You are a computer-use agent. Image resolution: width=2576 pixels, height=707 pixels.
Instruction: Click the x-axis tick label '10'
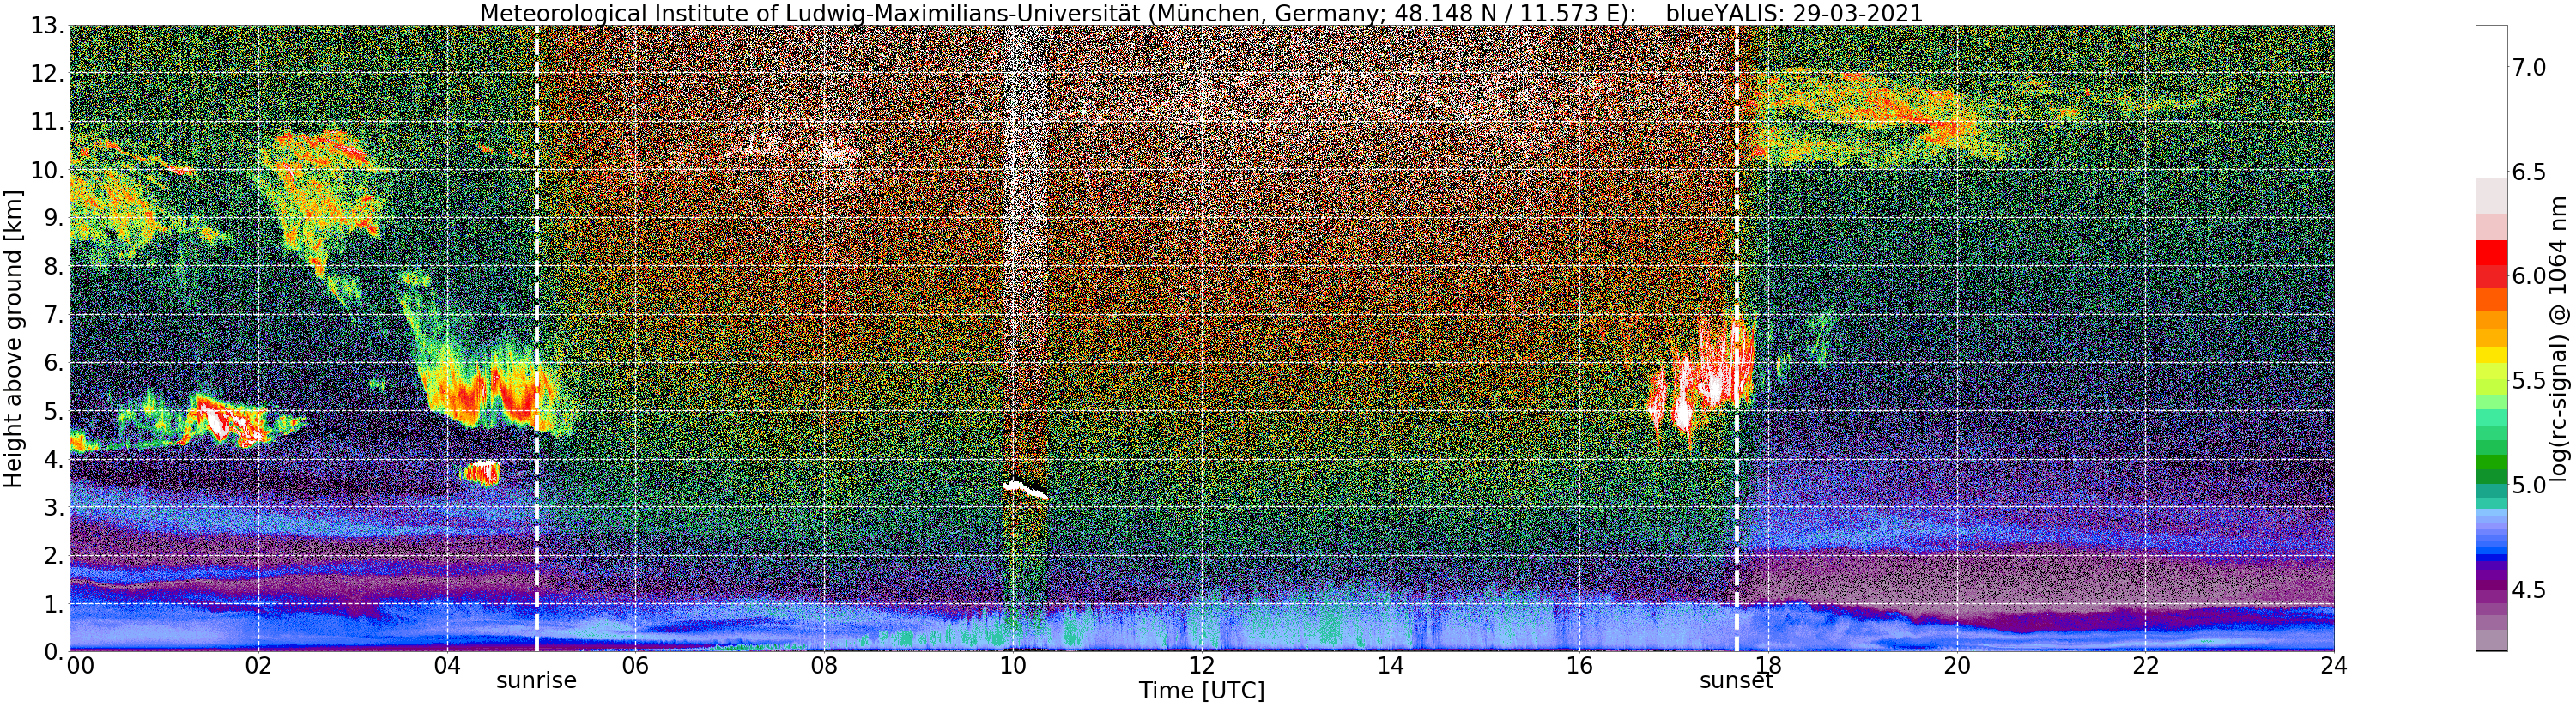tap(1013, 666)
